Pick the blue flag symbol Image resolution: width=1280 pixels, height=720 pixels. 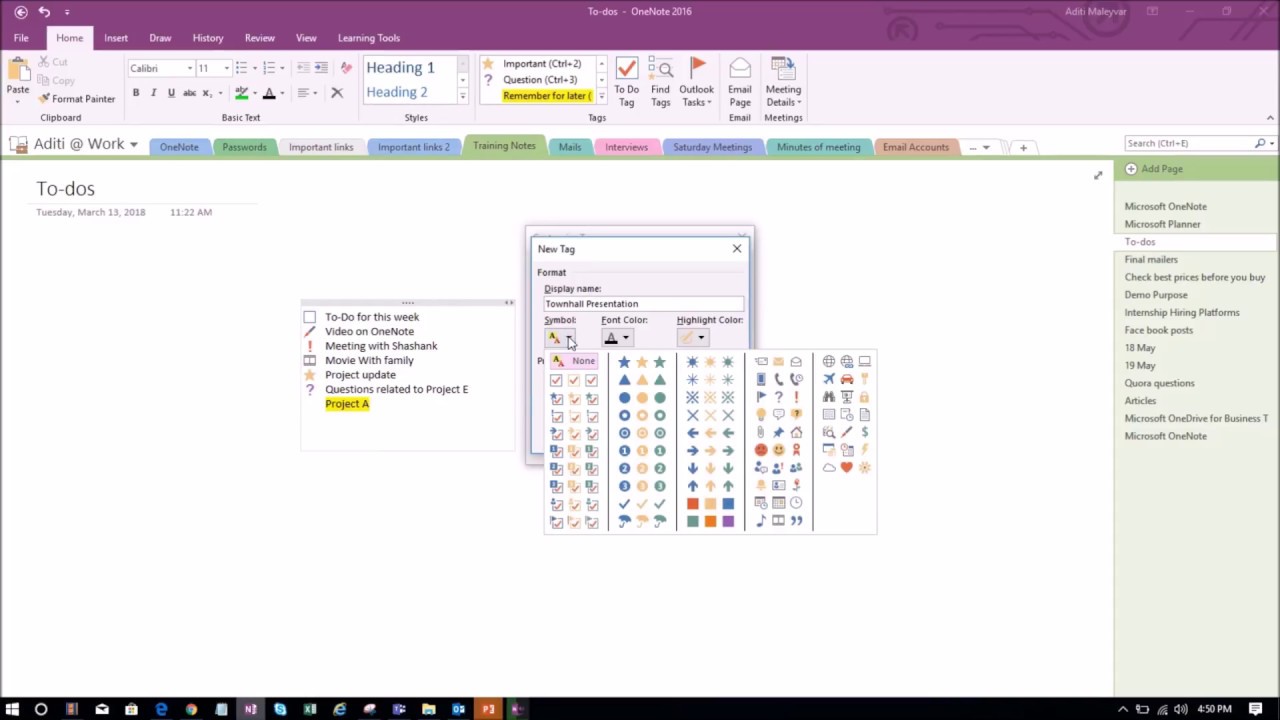coord(761,397)
